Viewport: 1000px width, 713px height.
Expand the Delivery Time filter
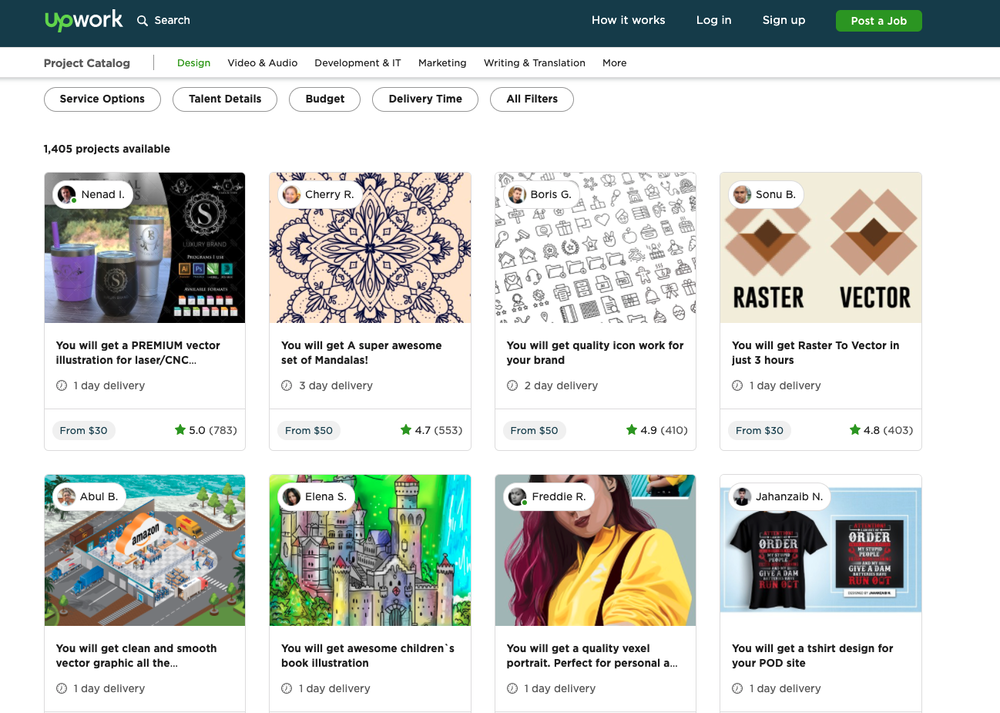[425, 99]
